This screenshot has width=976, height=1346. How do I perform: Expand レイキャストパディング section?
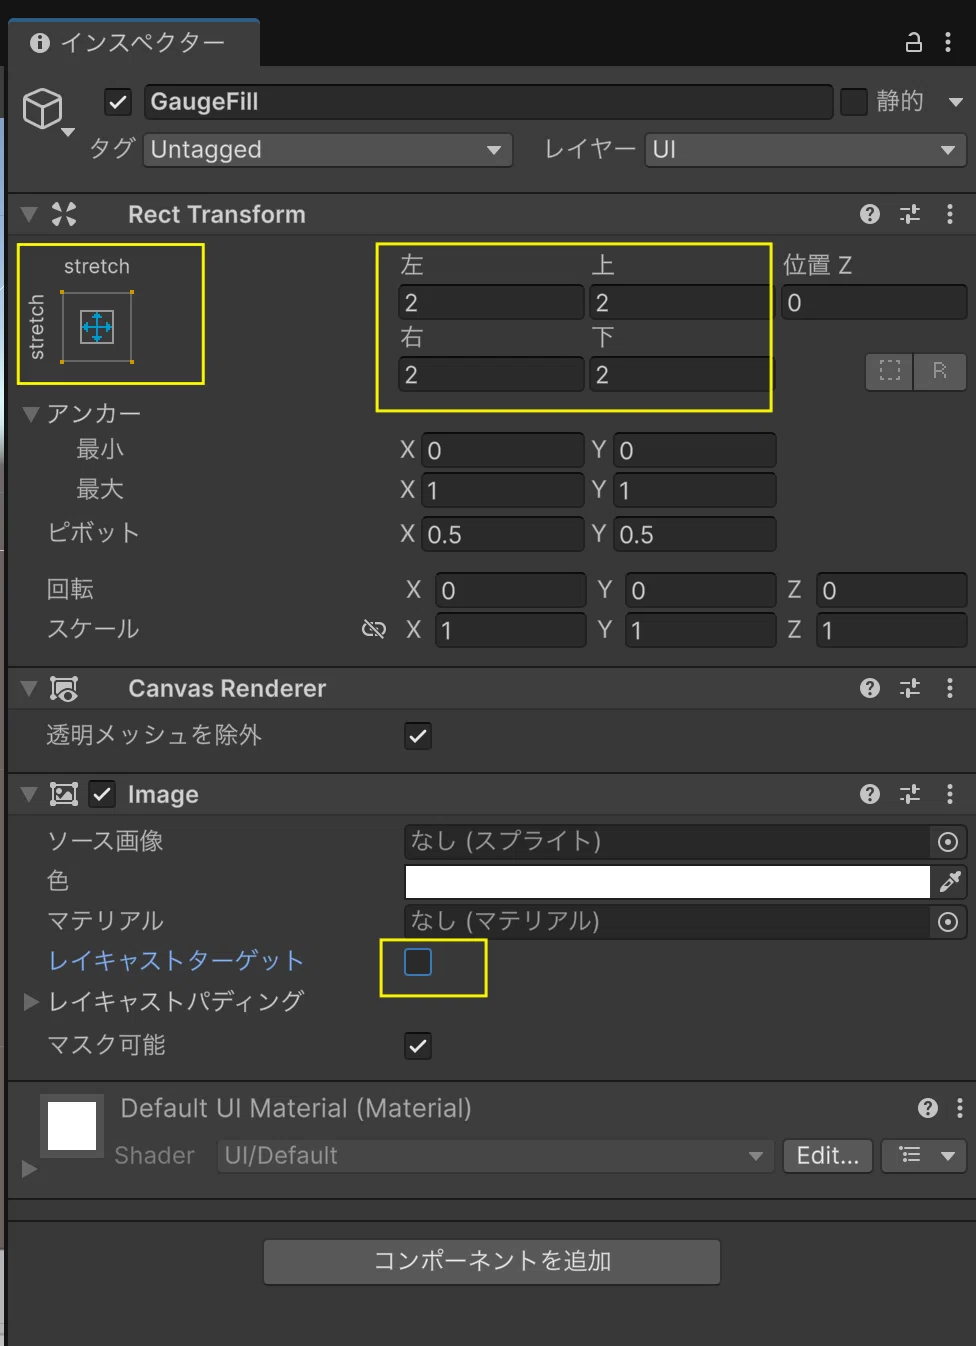[31, 1001]
